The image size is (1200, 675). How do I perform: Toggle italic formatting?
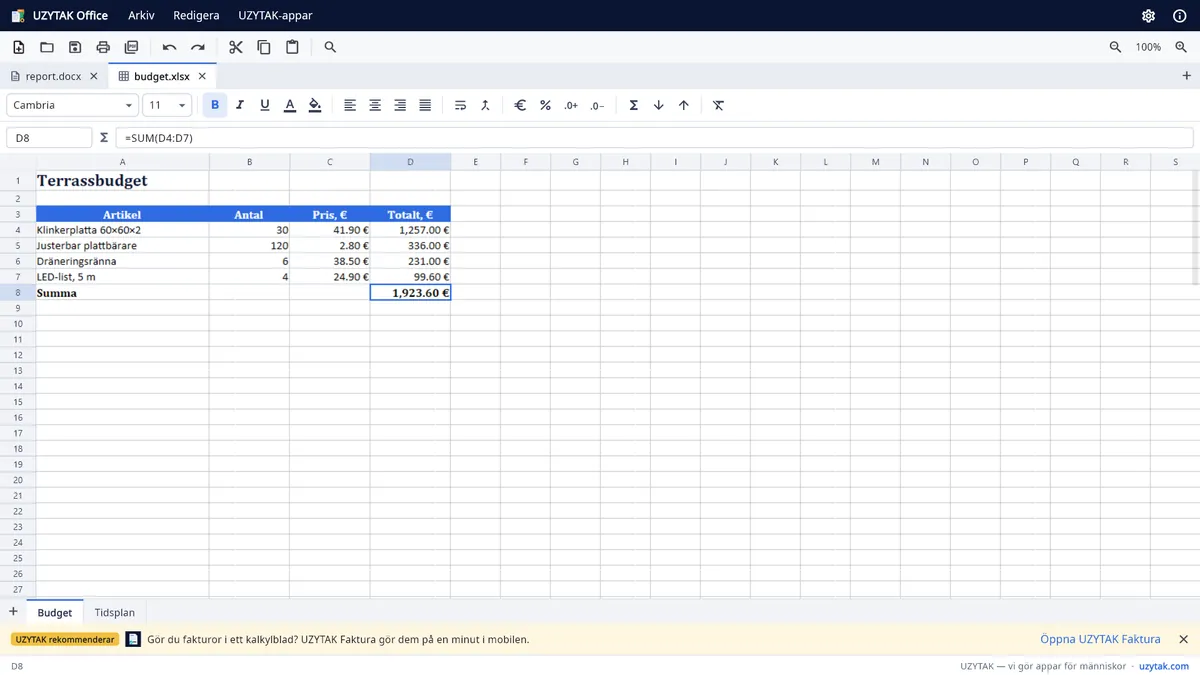point(240,105)
